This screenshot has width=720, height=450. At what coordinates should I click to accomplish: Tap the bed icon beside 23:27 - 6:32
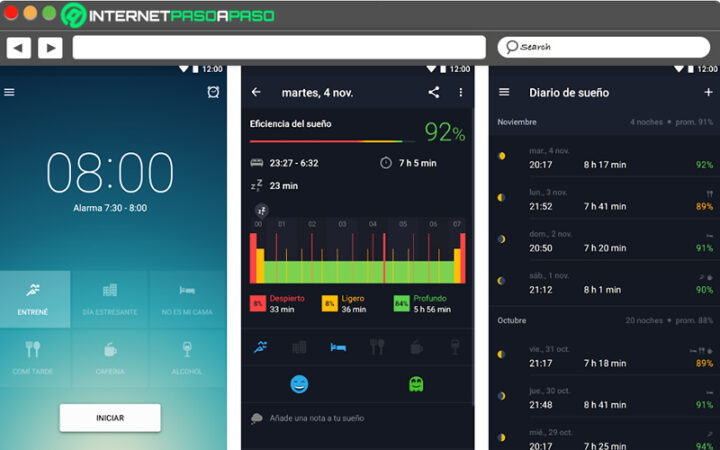(x=257, y=163)
